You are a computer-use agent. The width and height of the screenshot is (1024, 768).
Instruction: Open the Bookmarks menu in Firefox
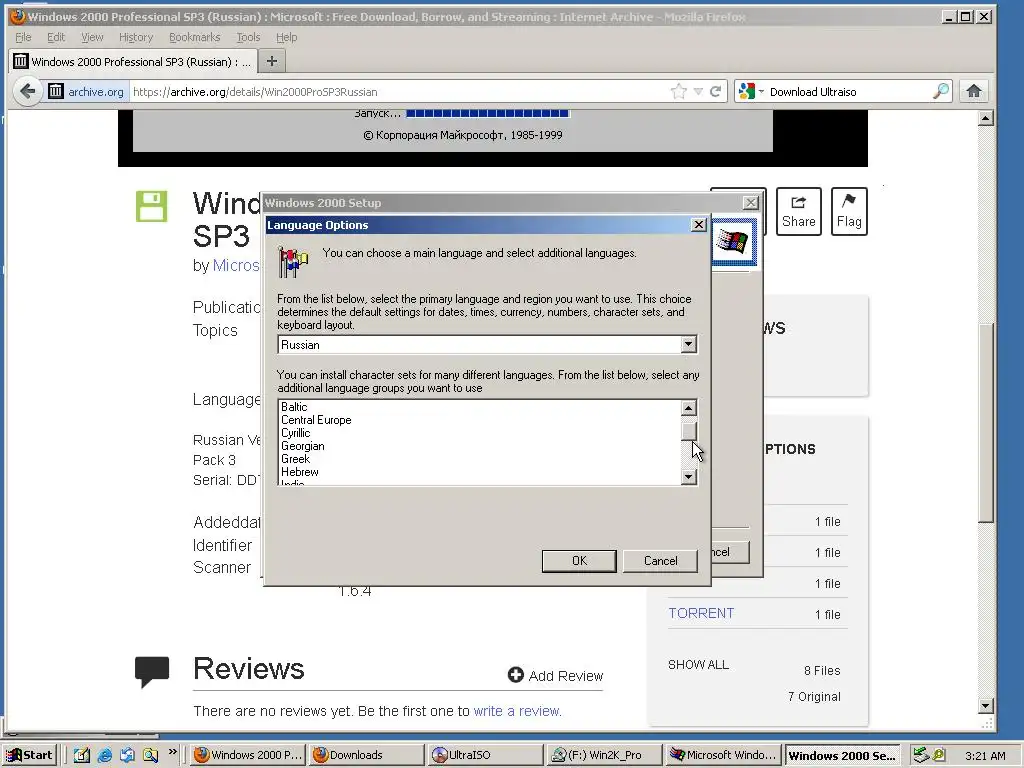click(x=195, y=37)
